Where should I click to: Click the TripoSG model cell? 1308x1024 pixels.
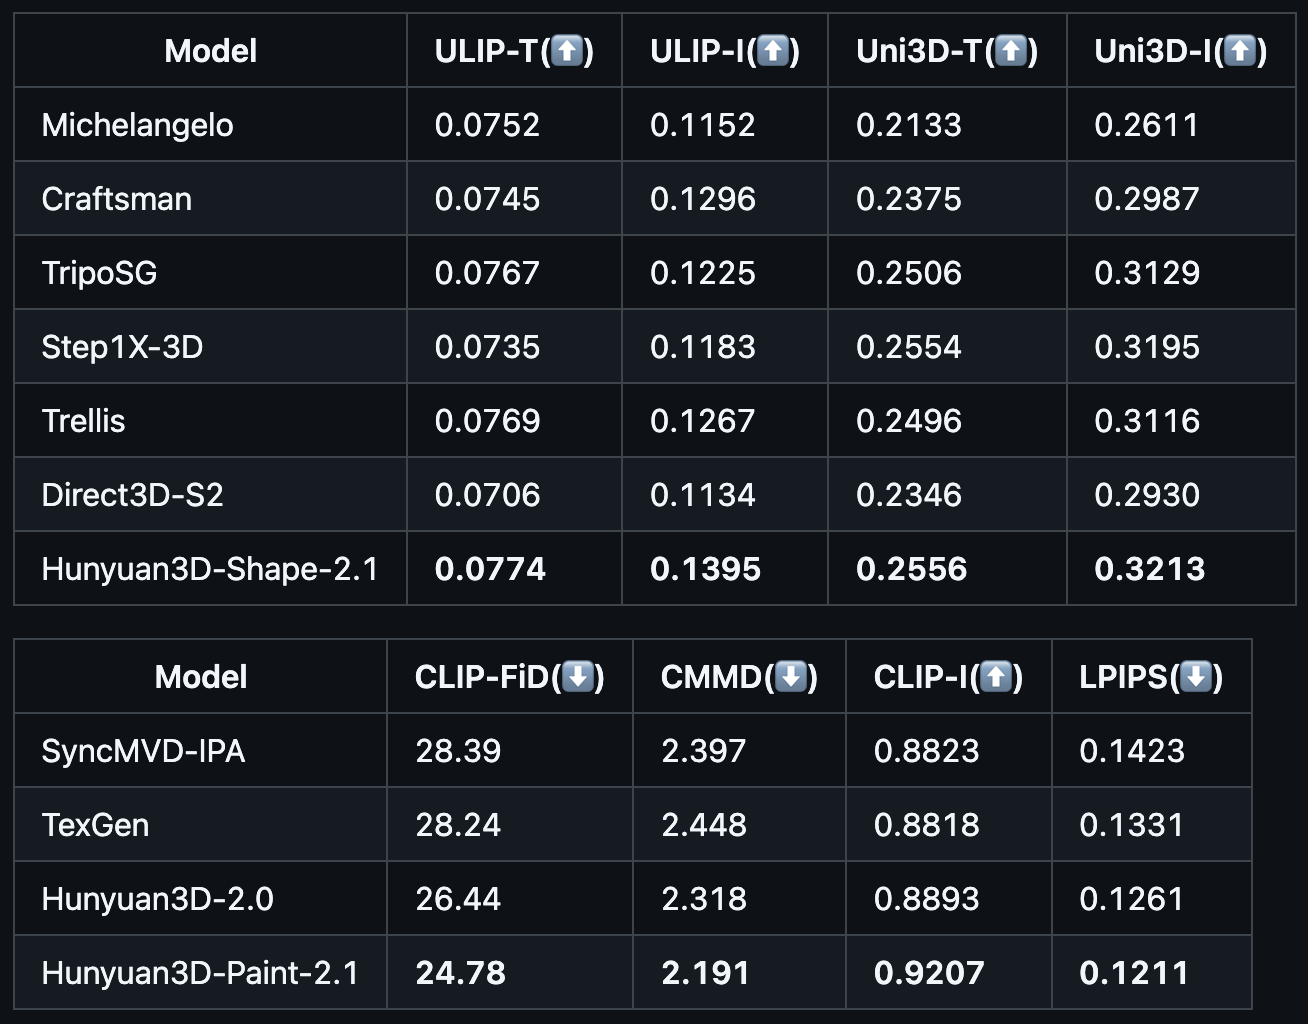coord(99,273)
